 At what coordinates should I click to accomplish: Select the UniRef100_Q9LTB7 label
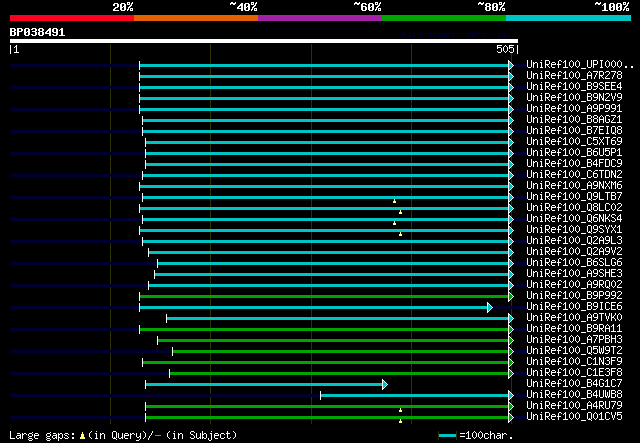click(x=574, y=197)
